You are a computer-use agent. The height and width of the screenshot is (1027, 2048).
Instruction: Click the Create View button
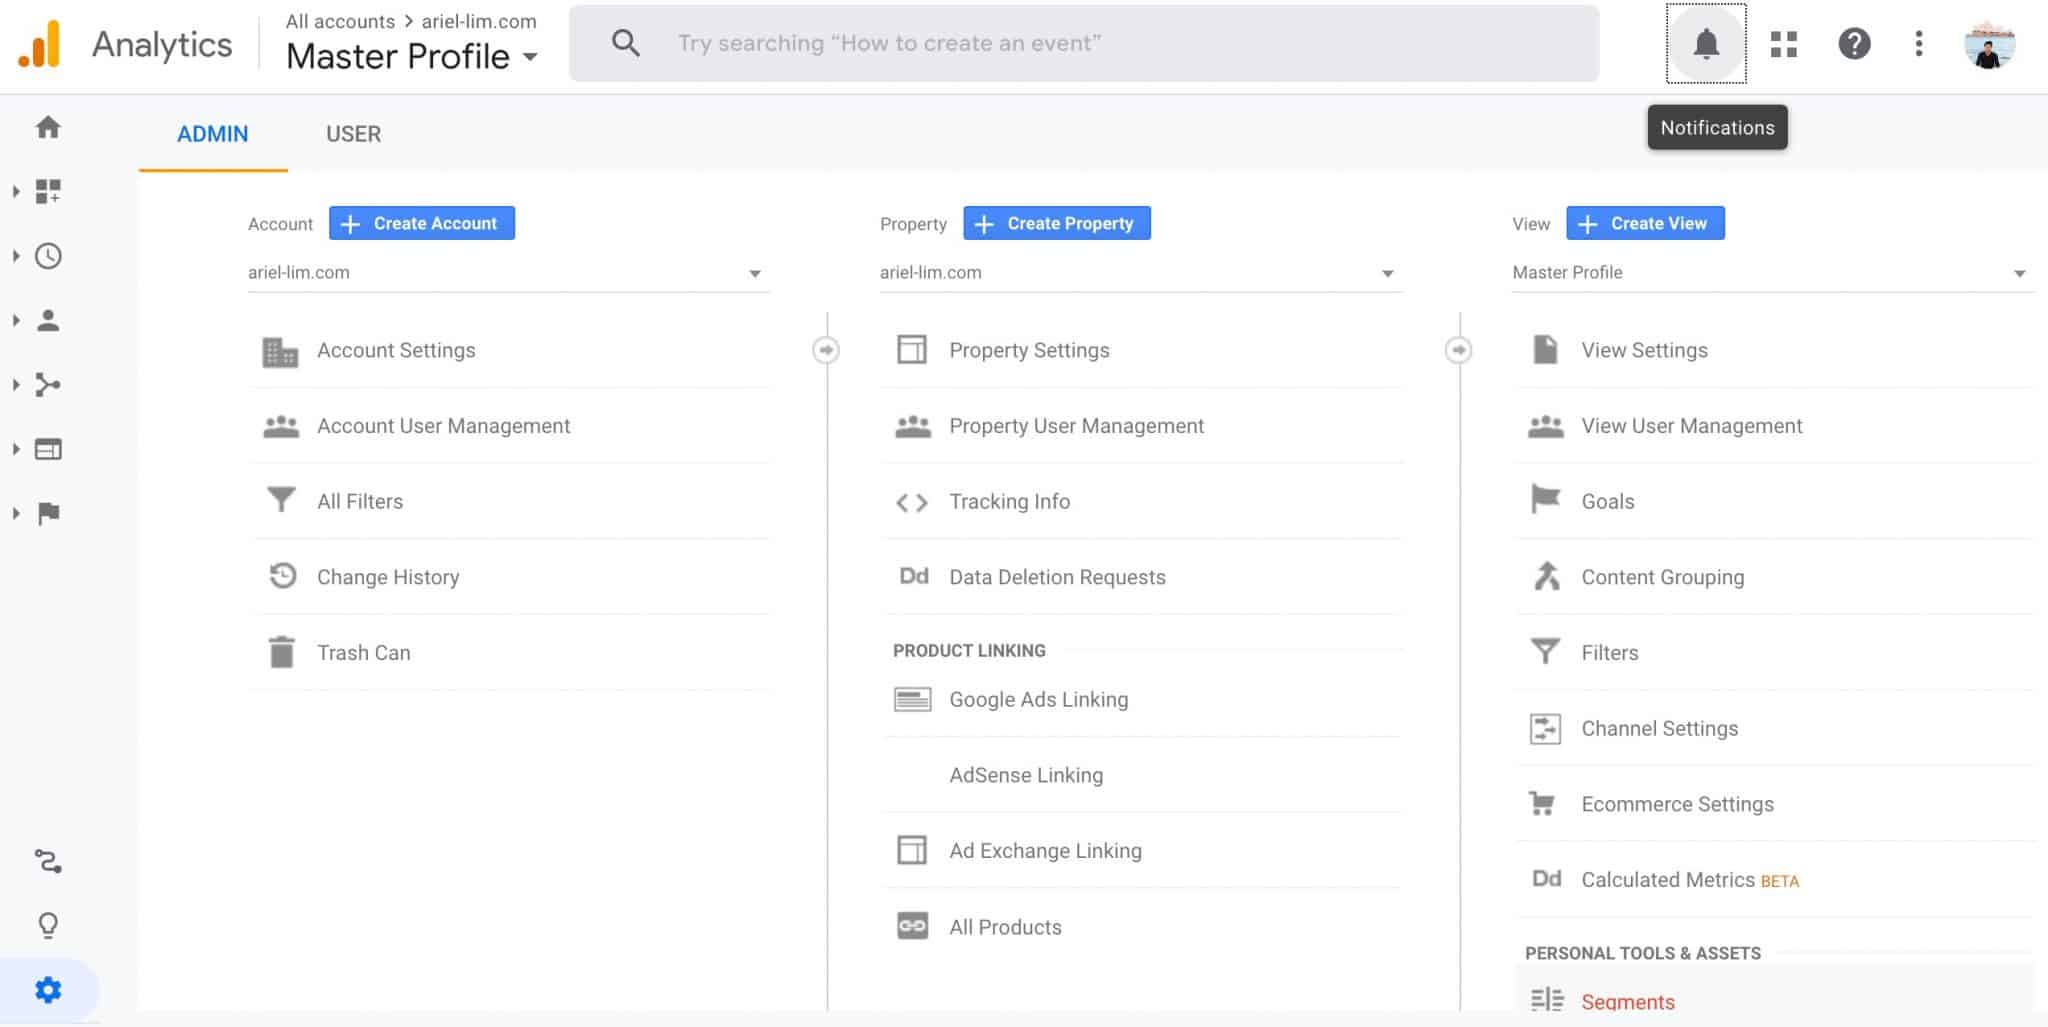(x=1645, y=223)
